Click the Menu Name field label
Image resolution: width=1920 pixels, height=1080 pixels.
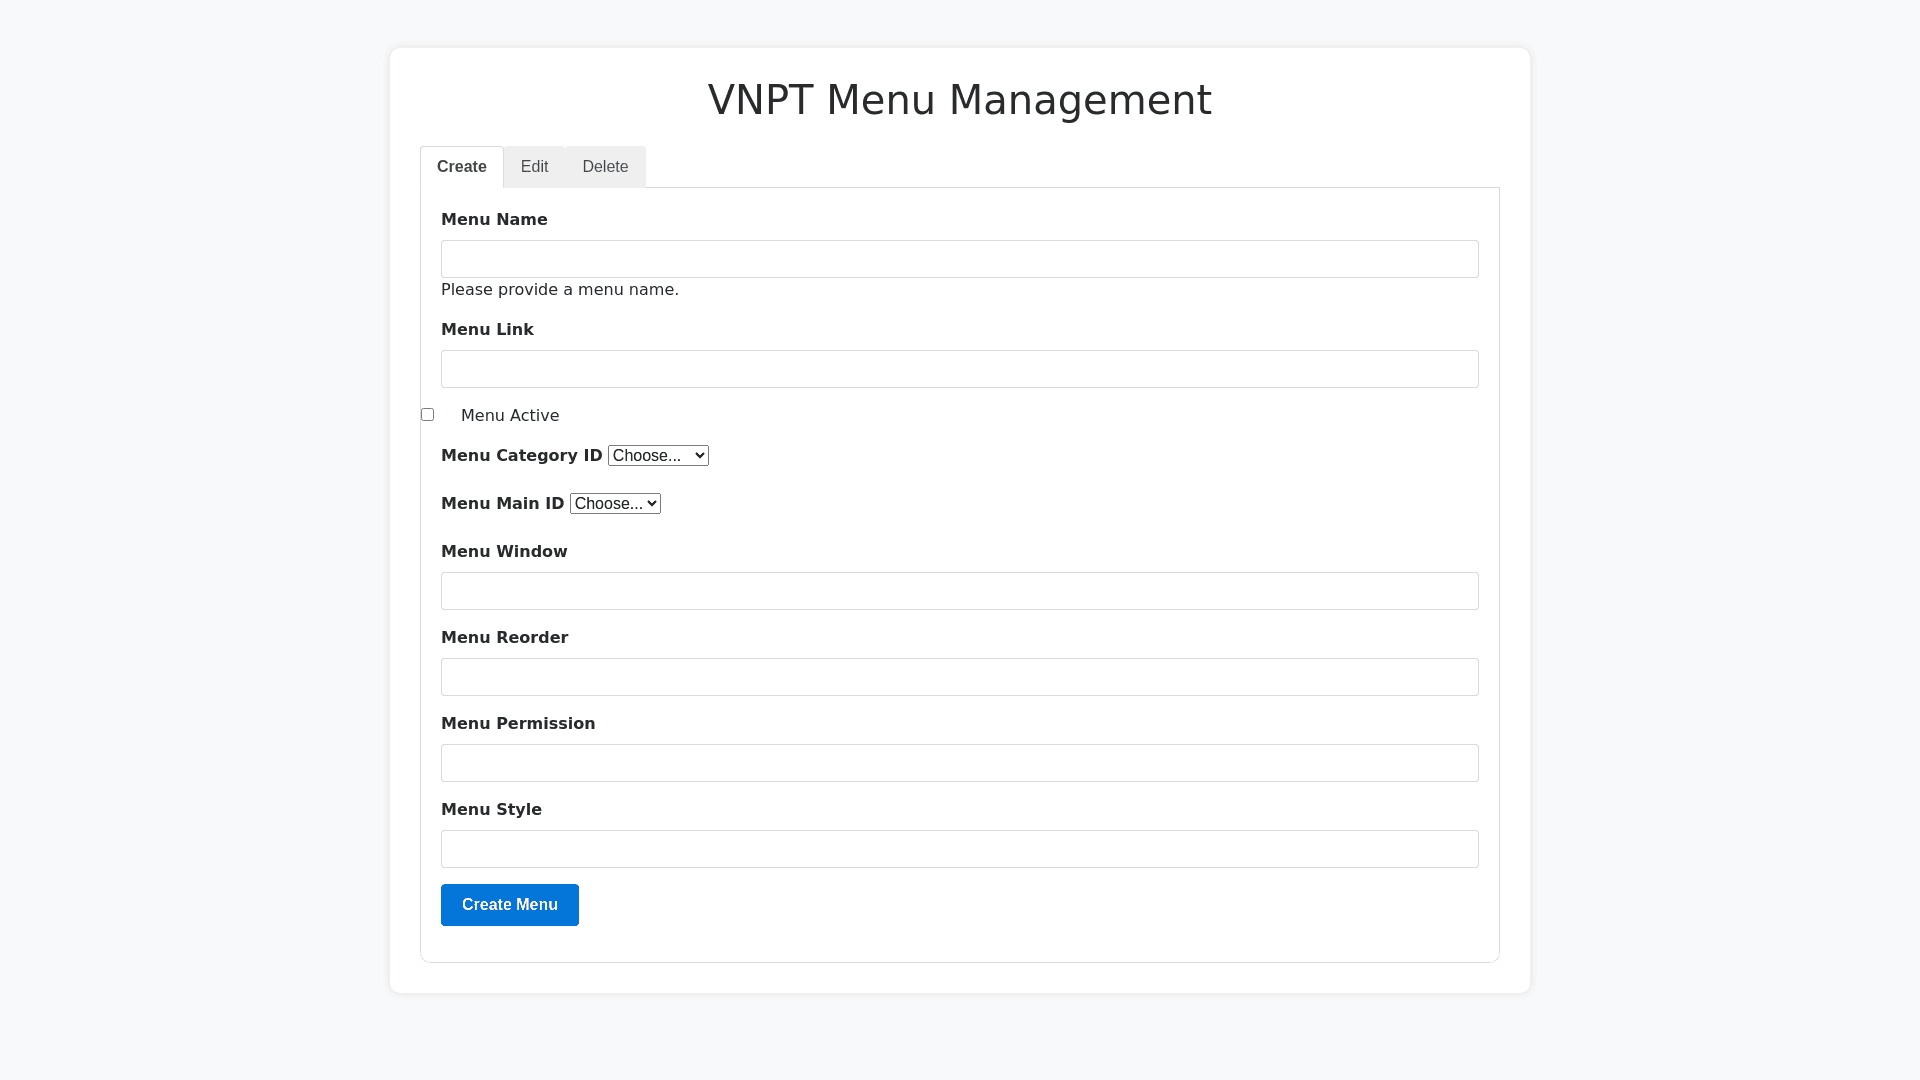[x=494, y=220]
